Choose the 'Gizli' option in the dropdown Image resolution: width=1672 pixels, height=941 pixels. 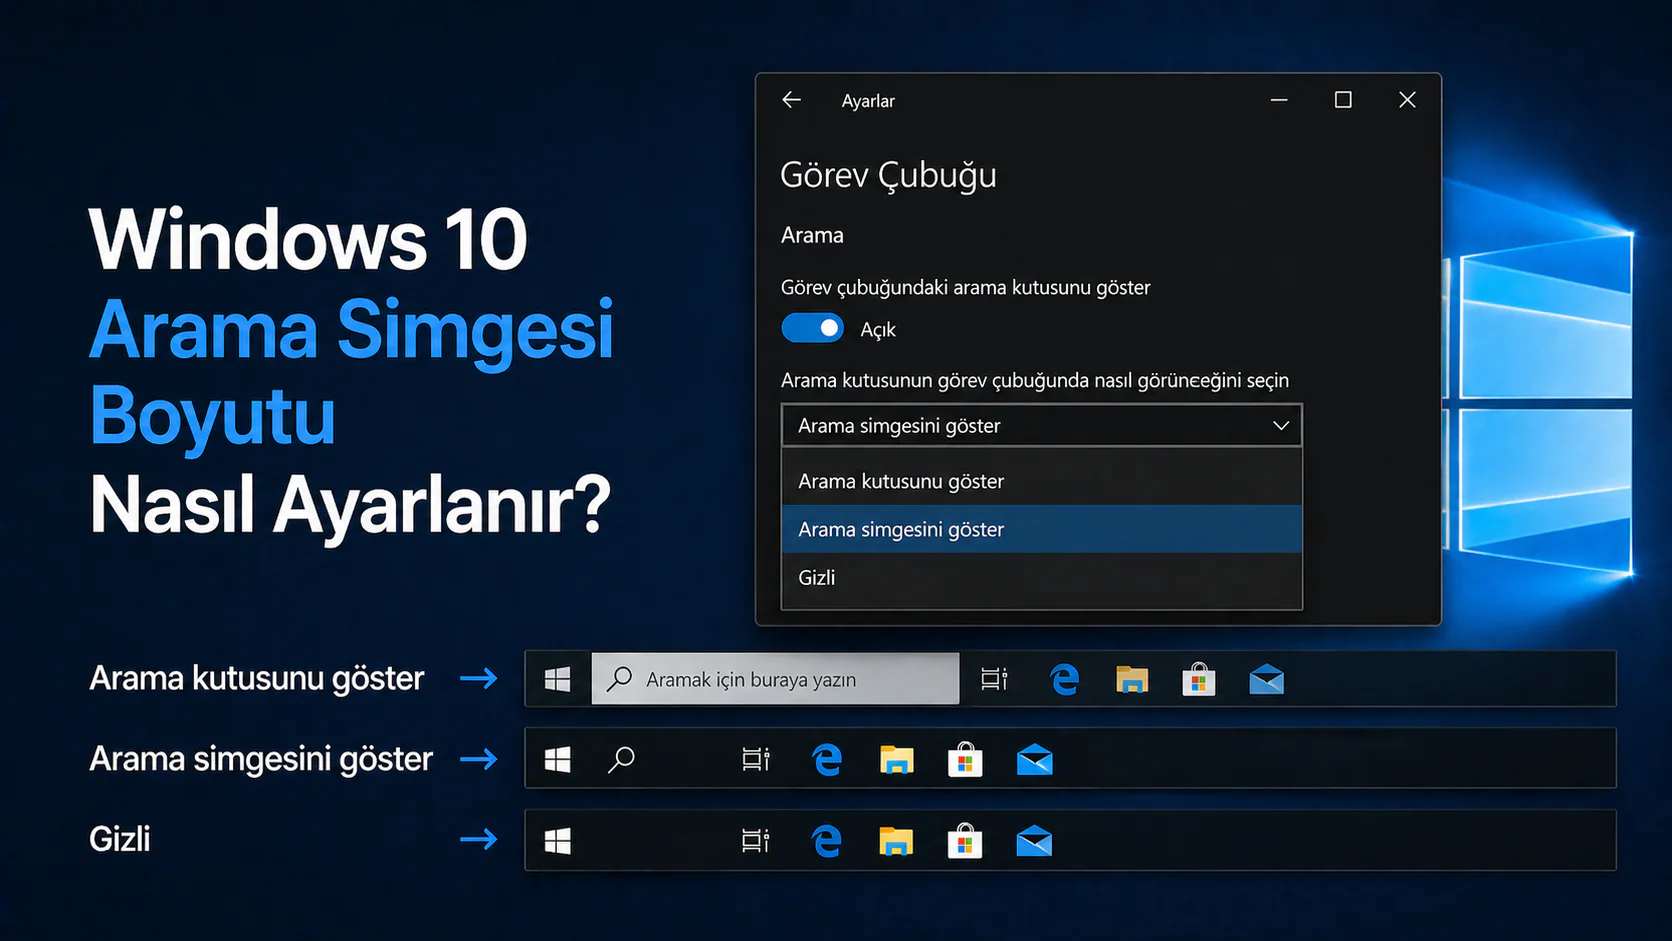(x=816, y=577)
